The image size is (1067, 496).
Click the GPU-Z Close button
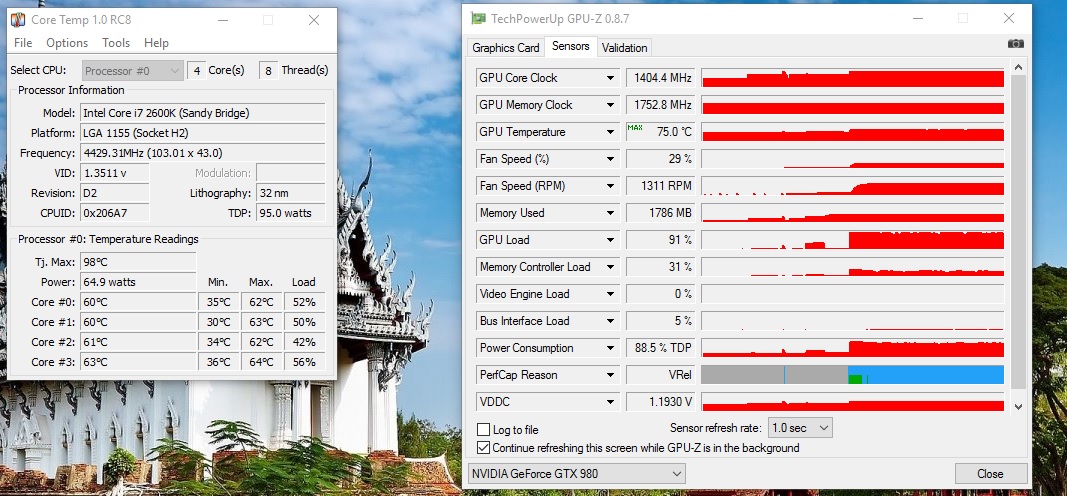[990, 474]
